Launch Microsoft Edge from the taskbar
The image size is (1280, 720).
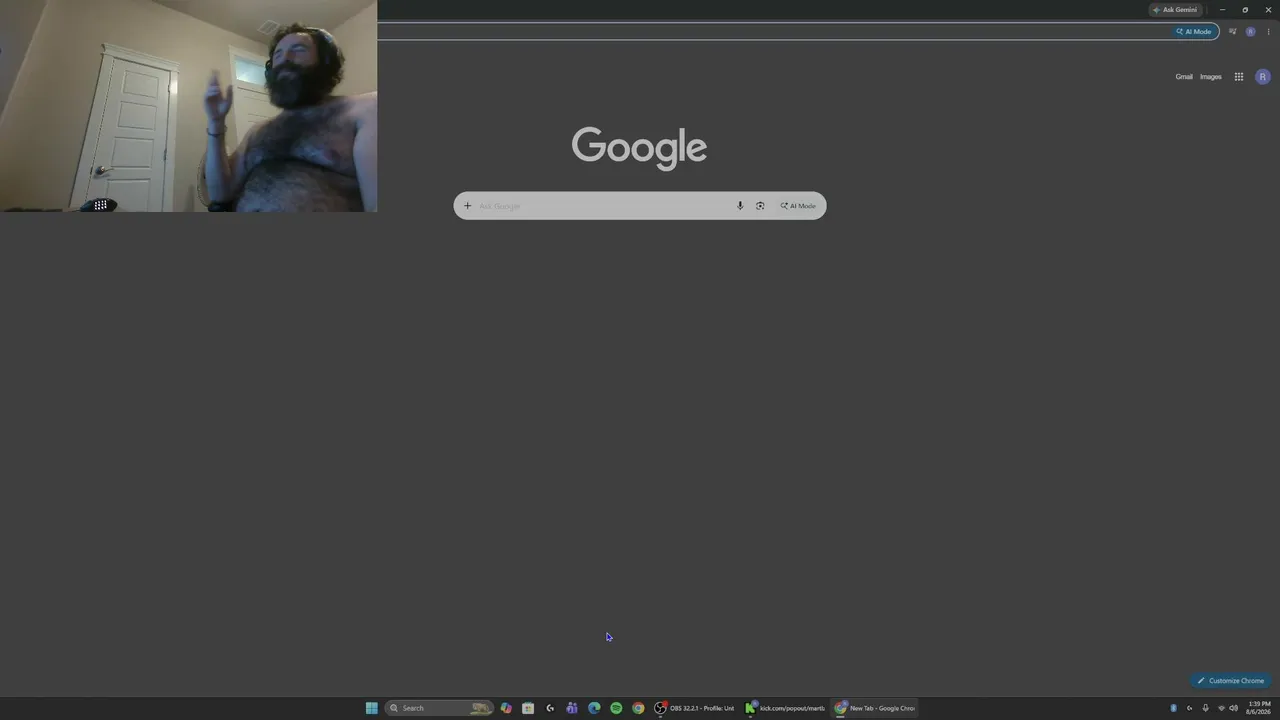(x=594, y=708)
